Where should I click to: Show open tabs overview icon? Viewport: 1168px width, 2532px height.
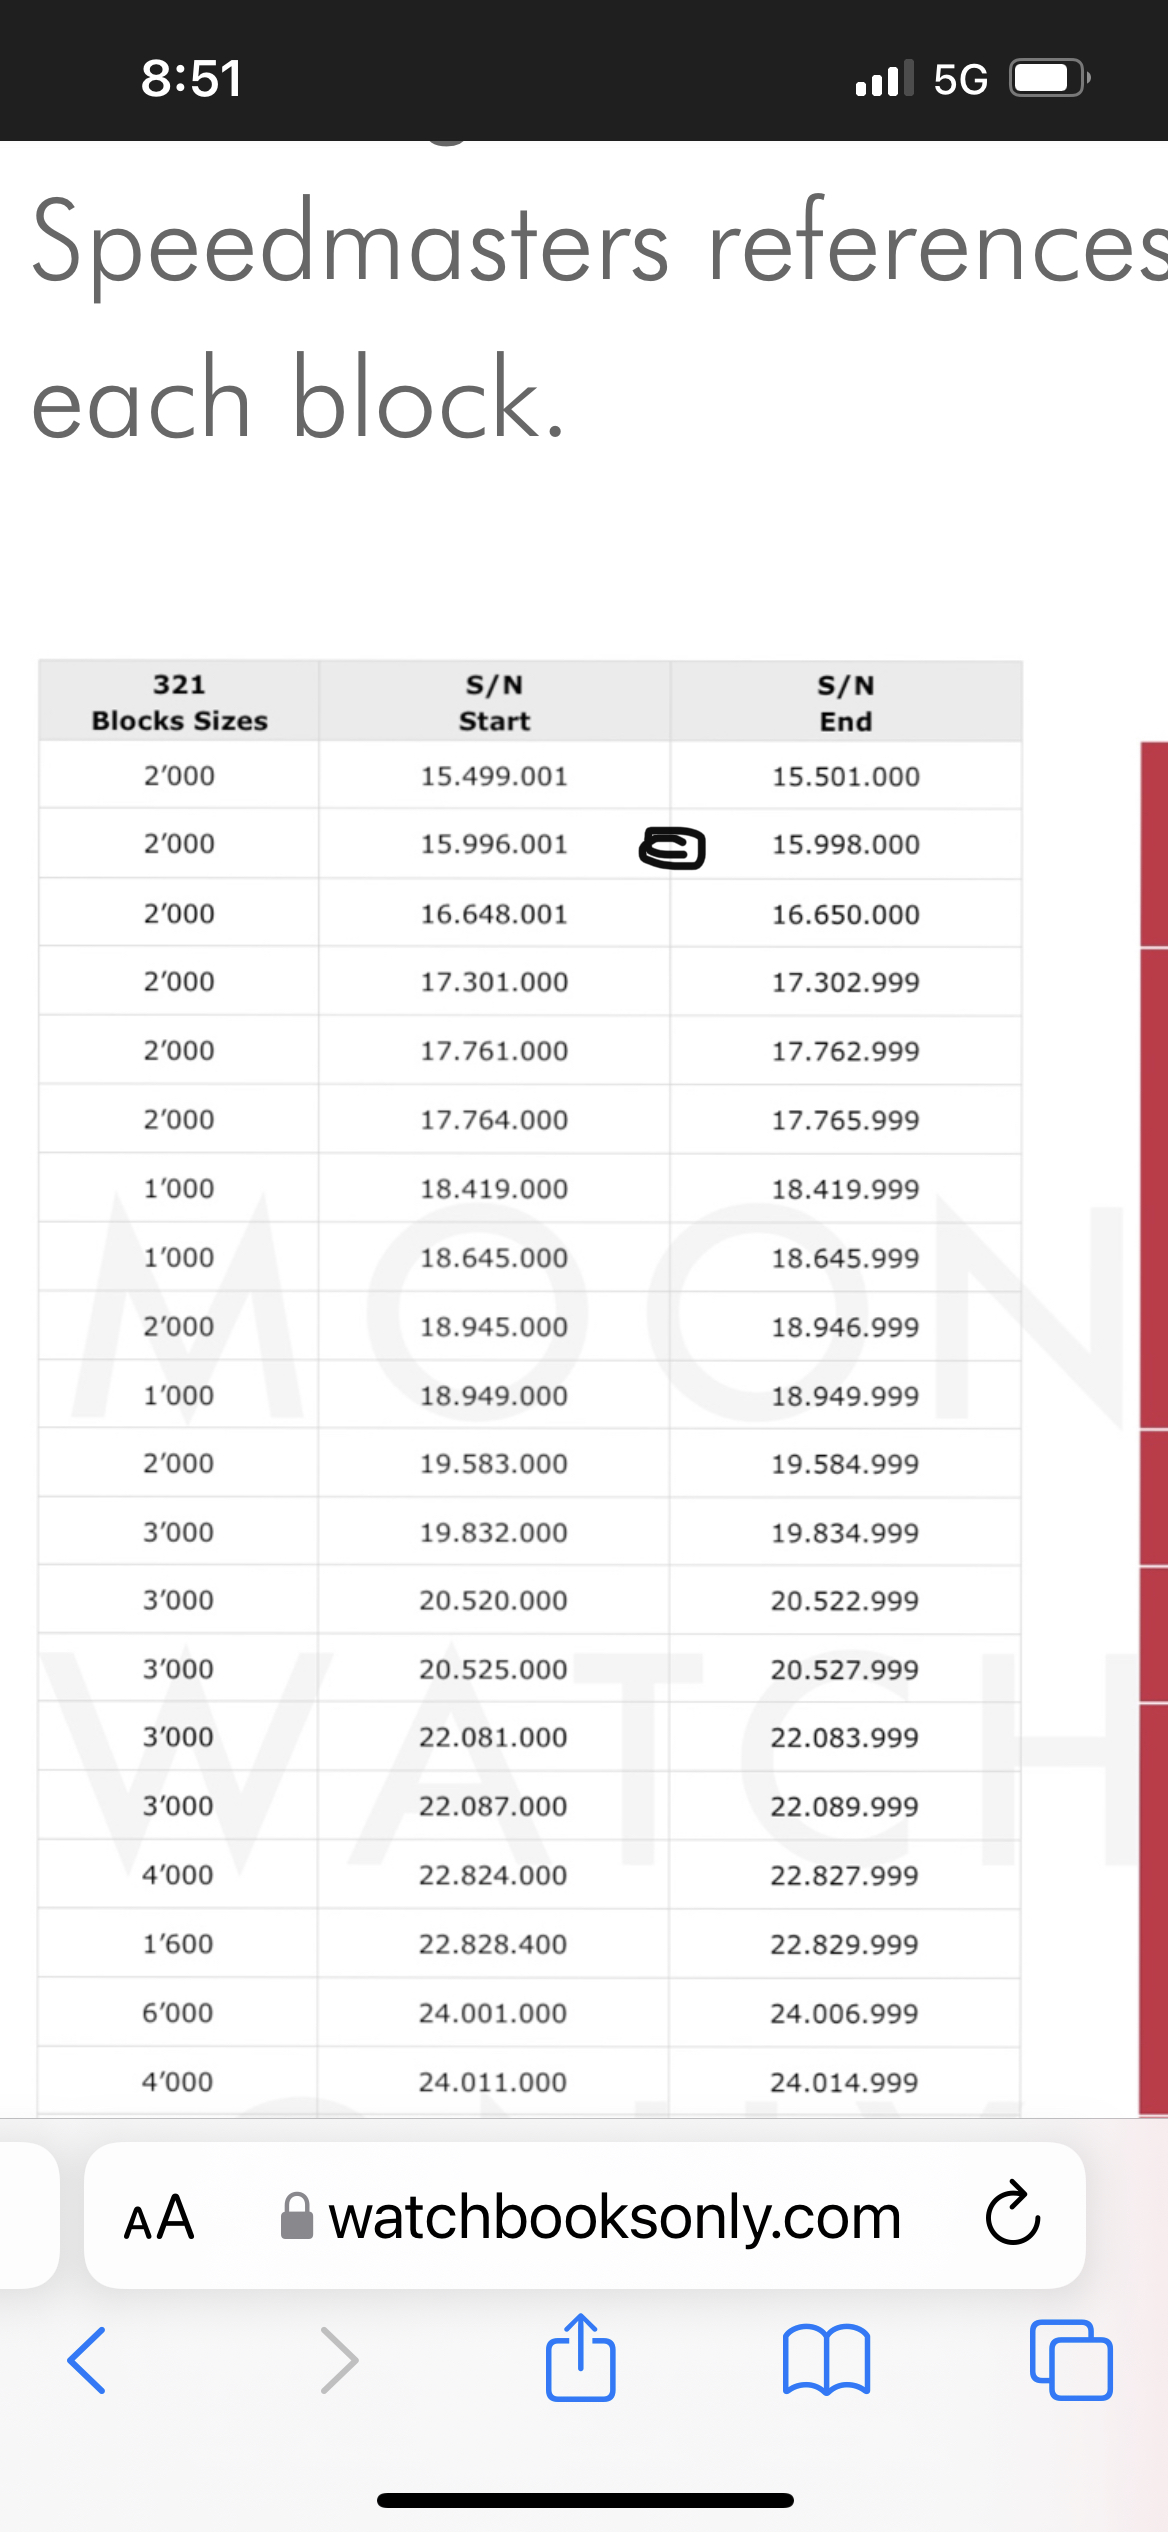click(x=1070, y=2360)
